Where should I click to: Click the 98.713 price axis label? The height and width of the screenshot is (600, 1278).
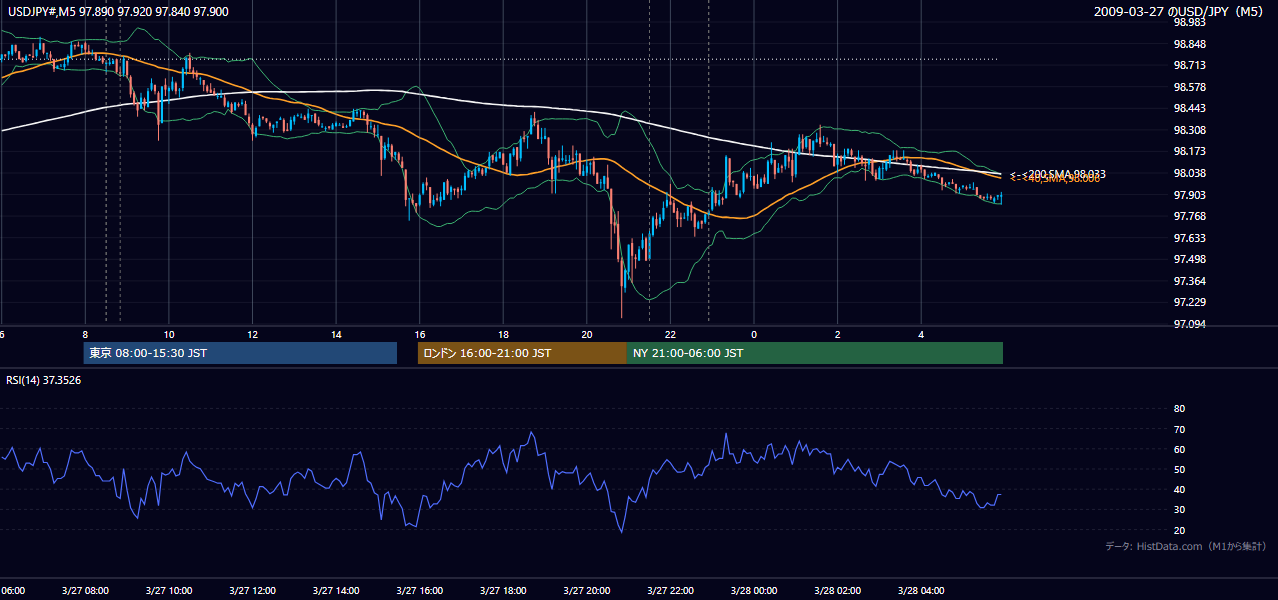pyautogui.click(x=1189, y=65)
